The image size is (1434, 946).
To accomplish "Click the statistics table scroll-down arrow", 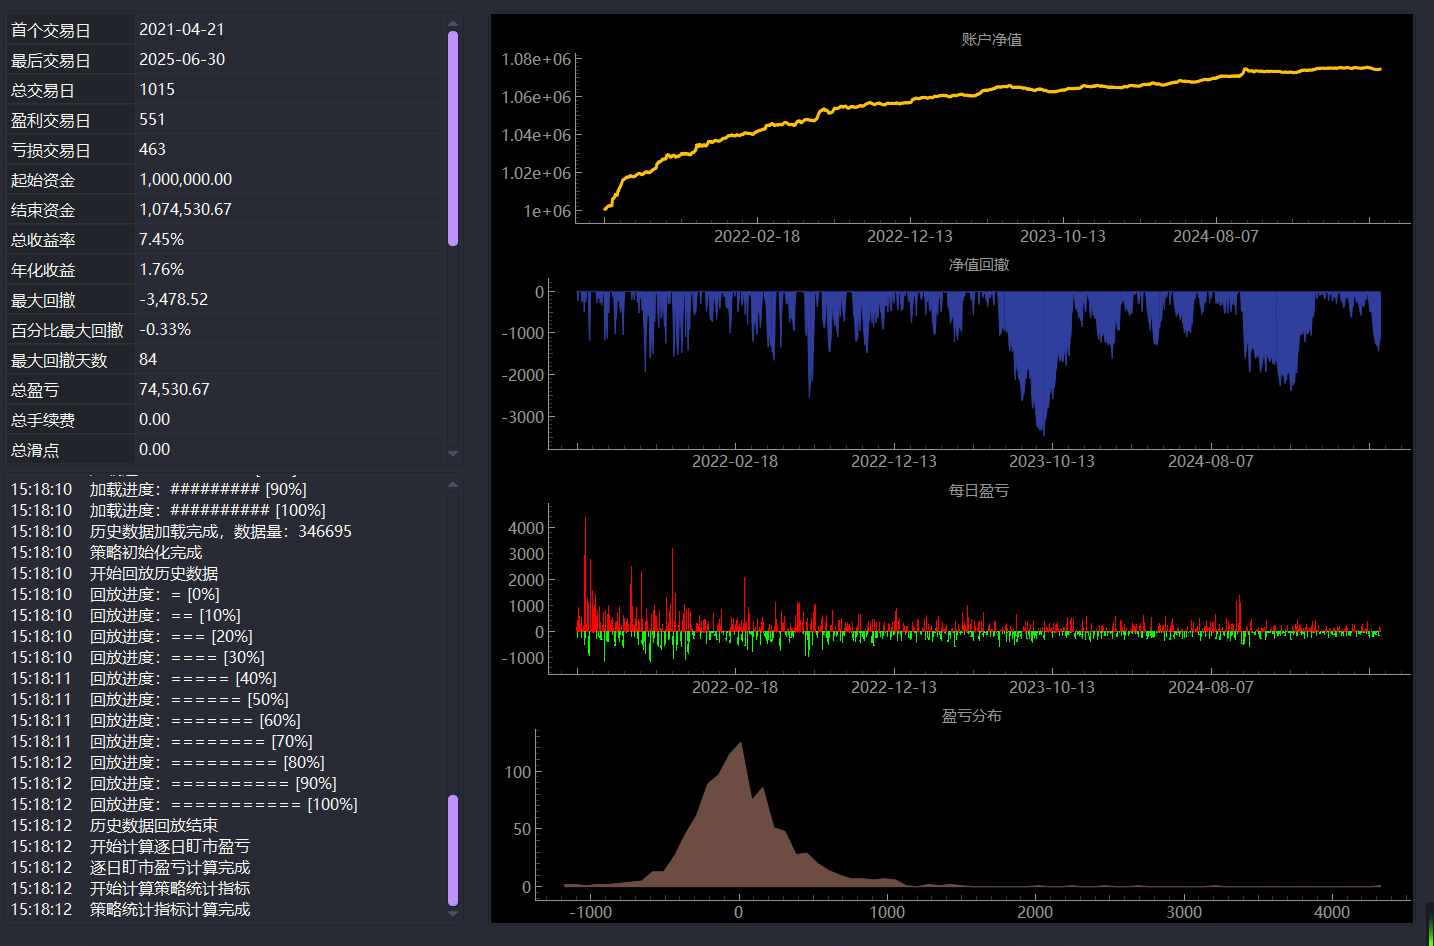I will coord(453,454).
